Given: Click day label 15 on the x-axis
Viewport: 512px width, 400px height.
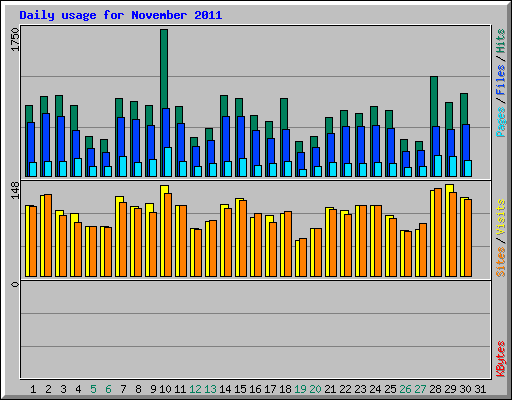Looking at the screenshot, I should 240,389.
